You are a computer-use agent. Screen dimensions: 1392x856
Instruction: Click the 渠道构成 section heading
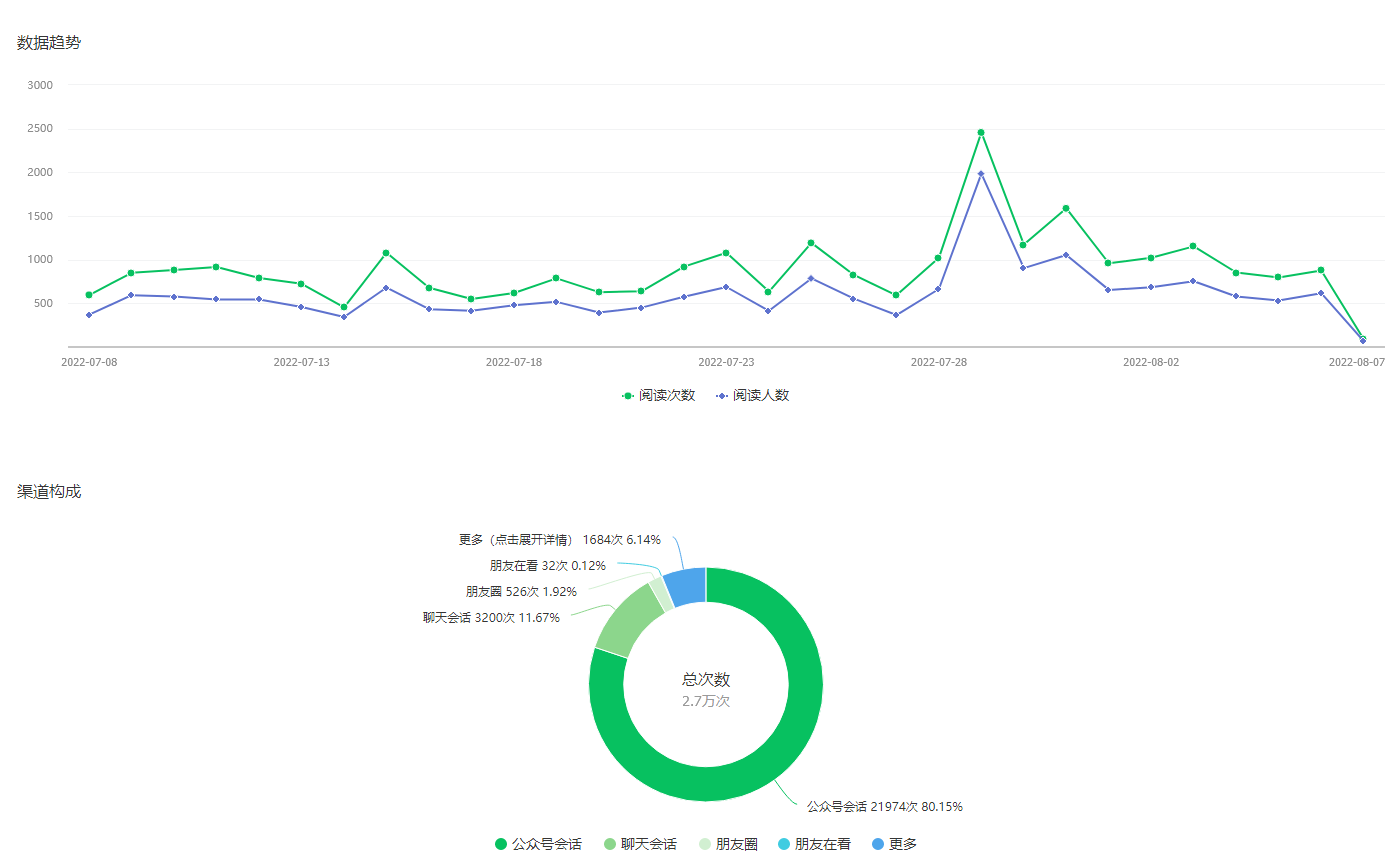coord(49,492)
